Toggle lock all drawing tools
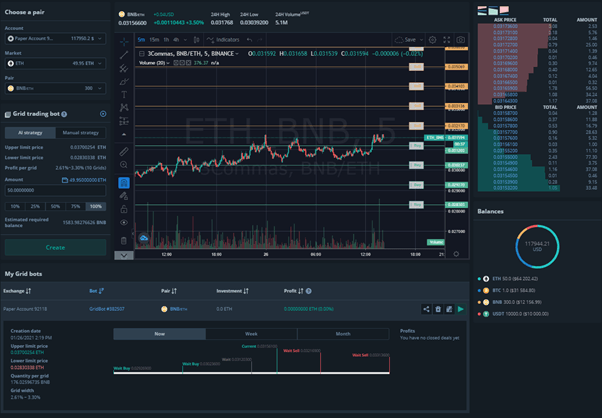 point(124,209)
